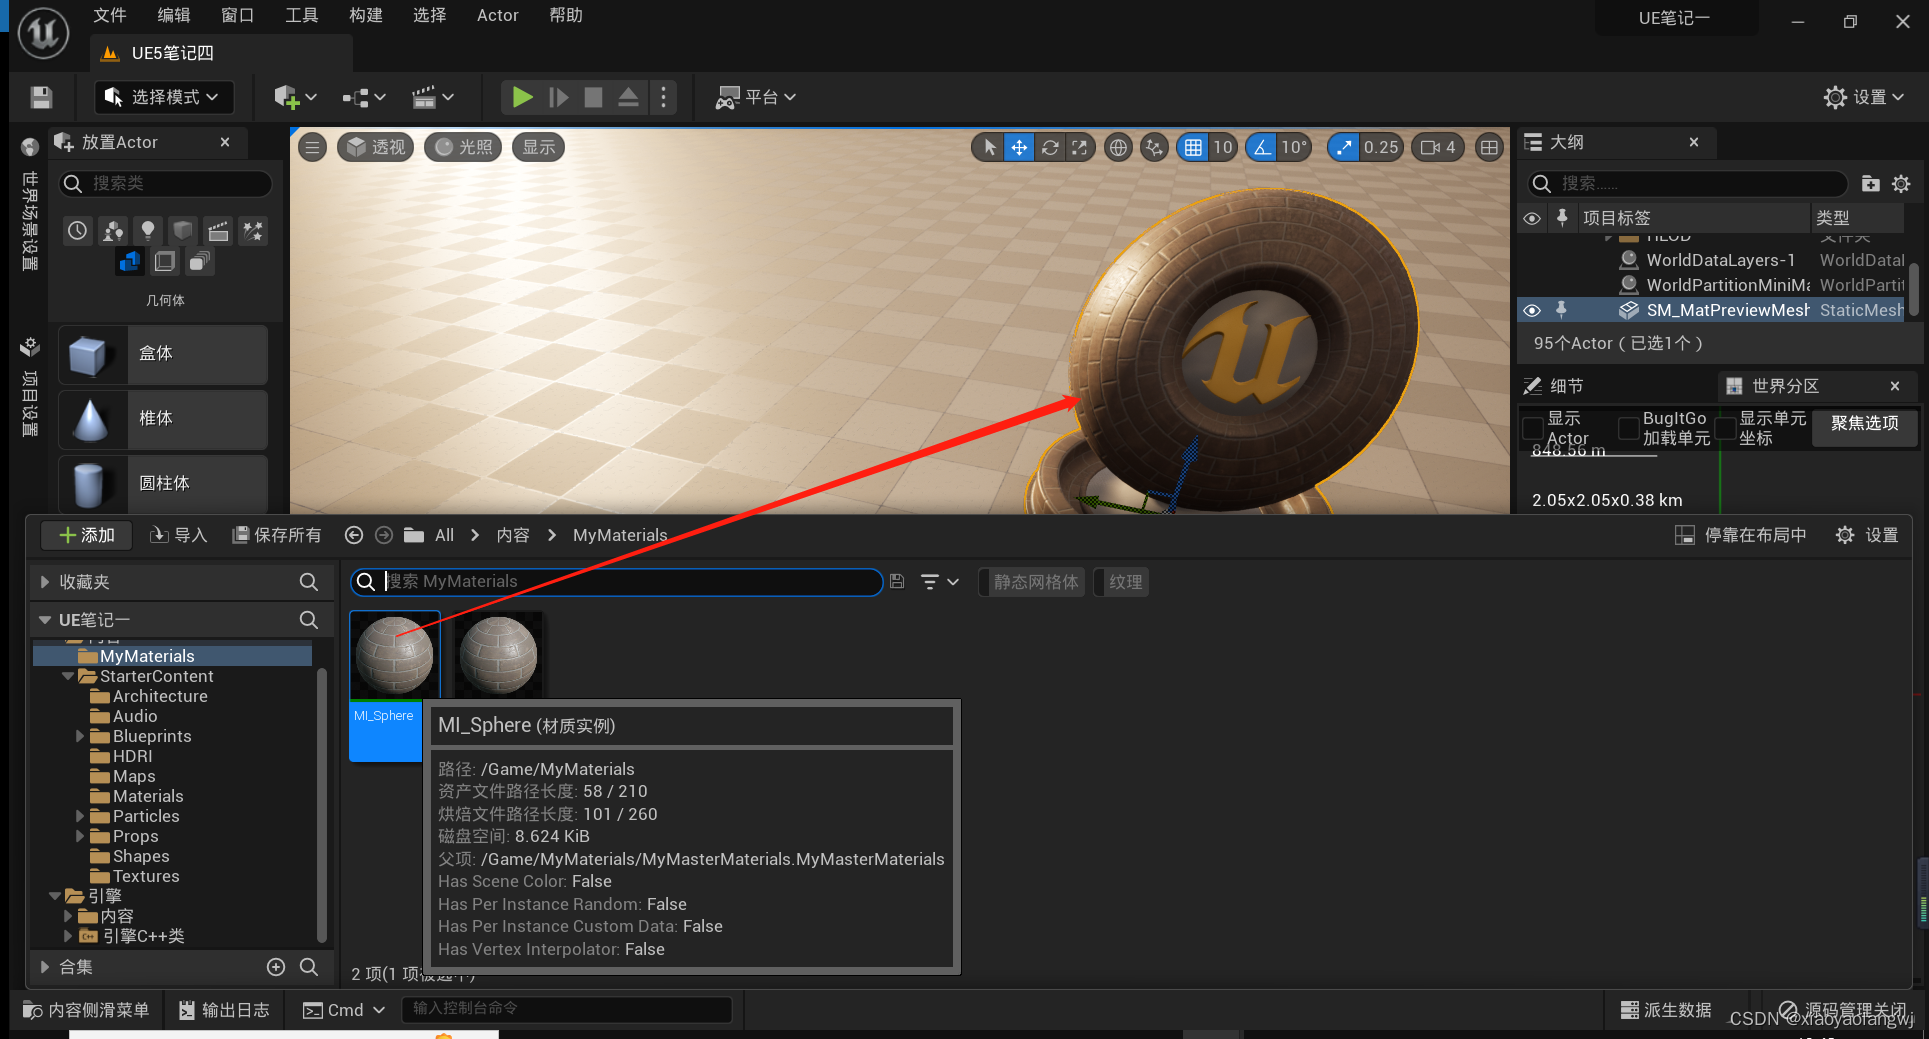Screen dimensions: 1929x1039
Task: Select the rotate gizmo tool
Action: [1050, 148]
